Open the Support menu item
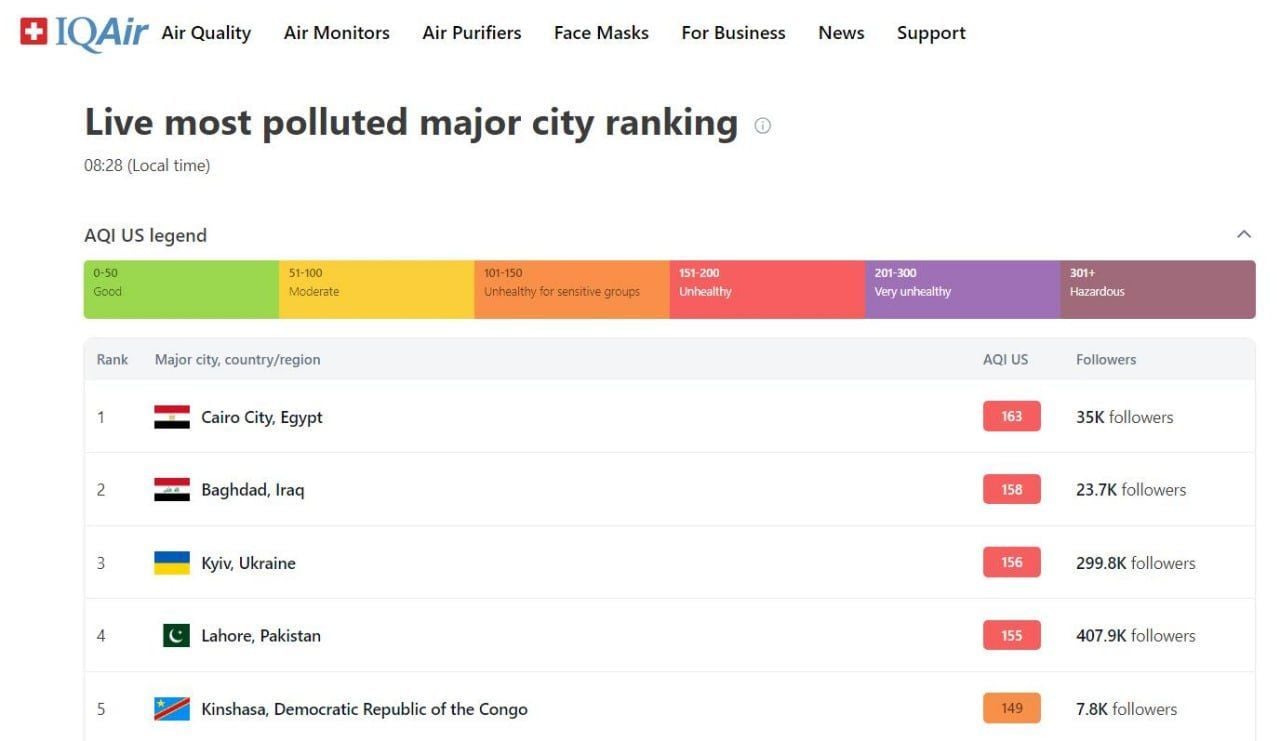Screen dimensions: 1280x741 point(931,33)
